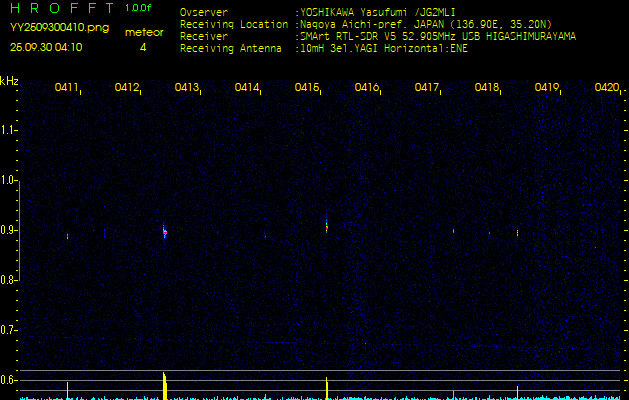
Task: Select the 0413 time tick label
Action: click(x=187, y=88)
